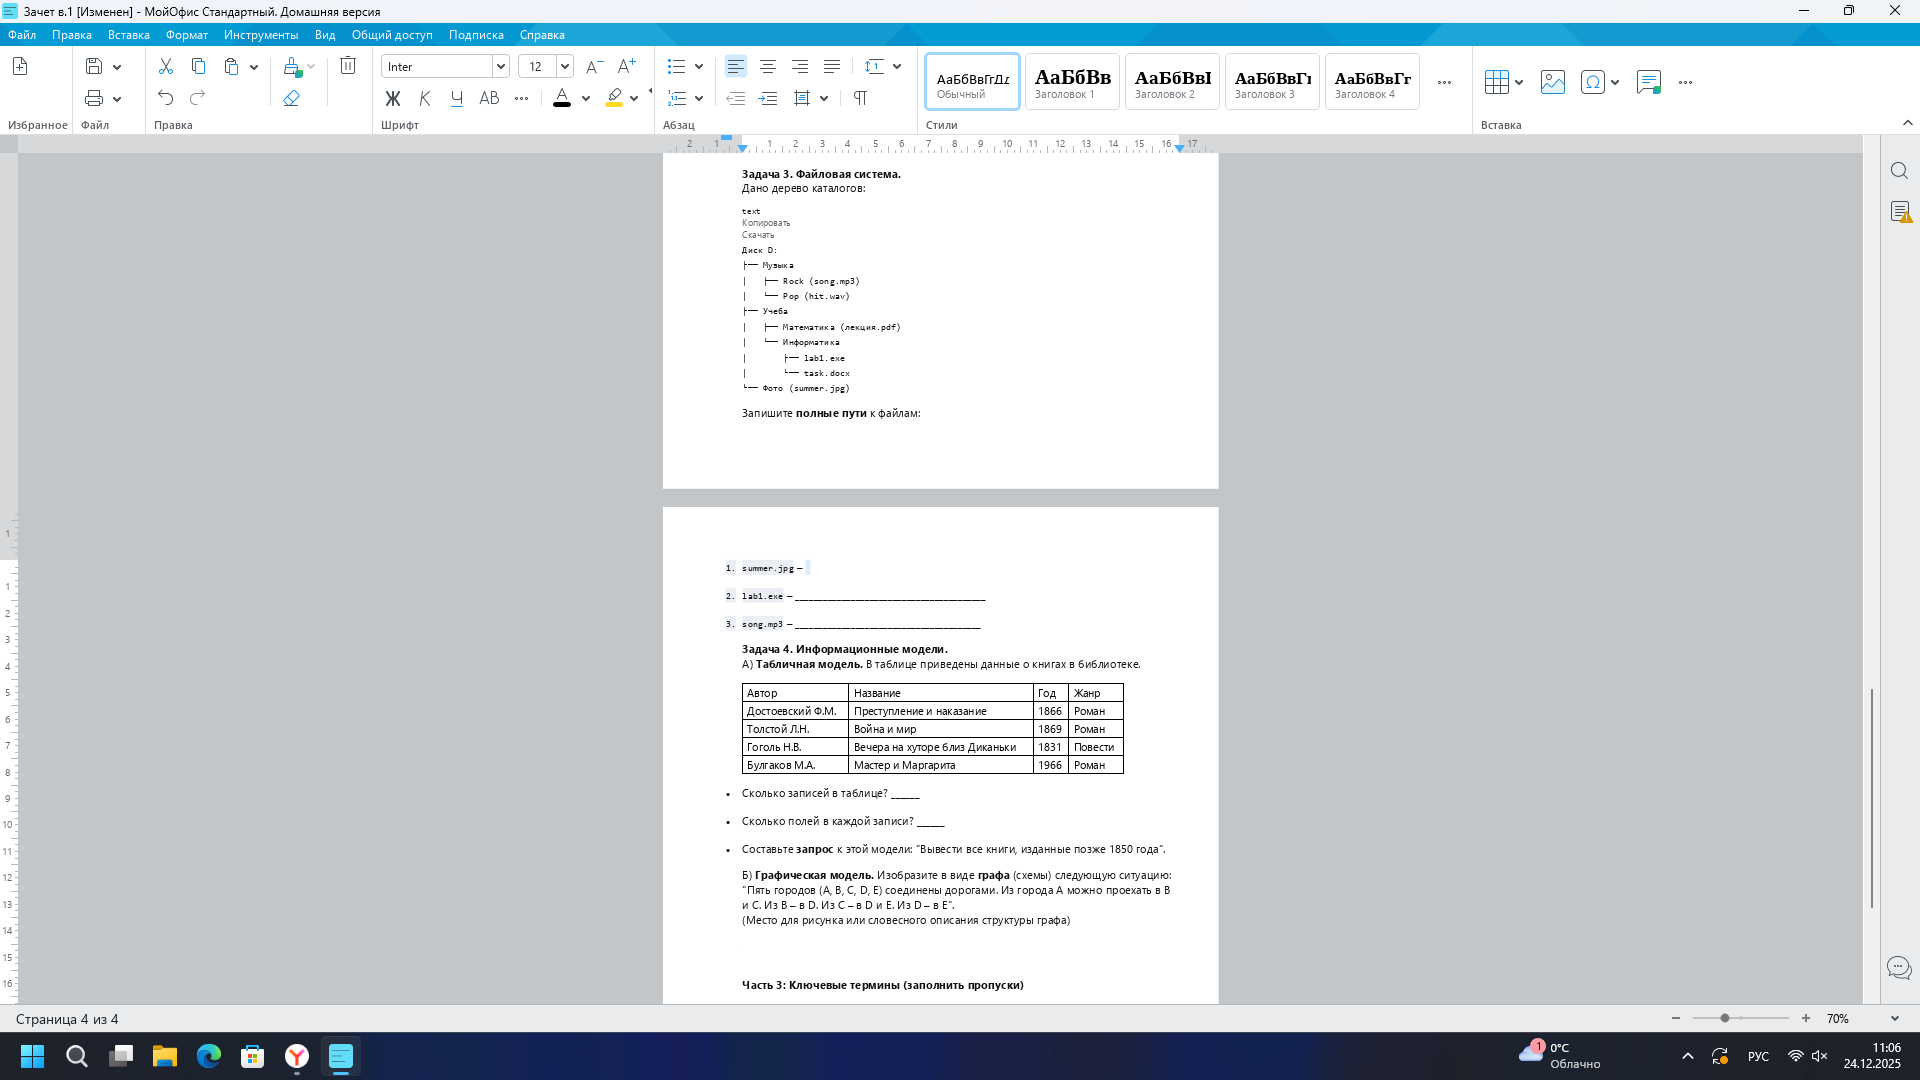1920x1080 pixels.
Task: Open Yandex Browser from the taskbar
Action: click(x=297, y=1057)
